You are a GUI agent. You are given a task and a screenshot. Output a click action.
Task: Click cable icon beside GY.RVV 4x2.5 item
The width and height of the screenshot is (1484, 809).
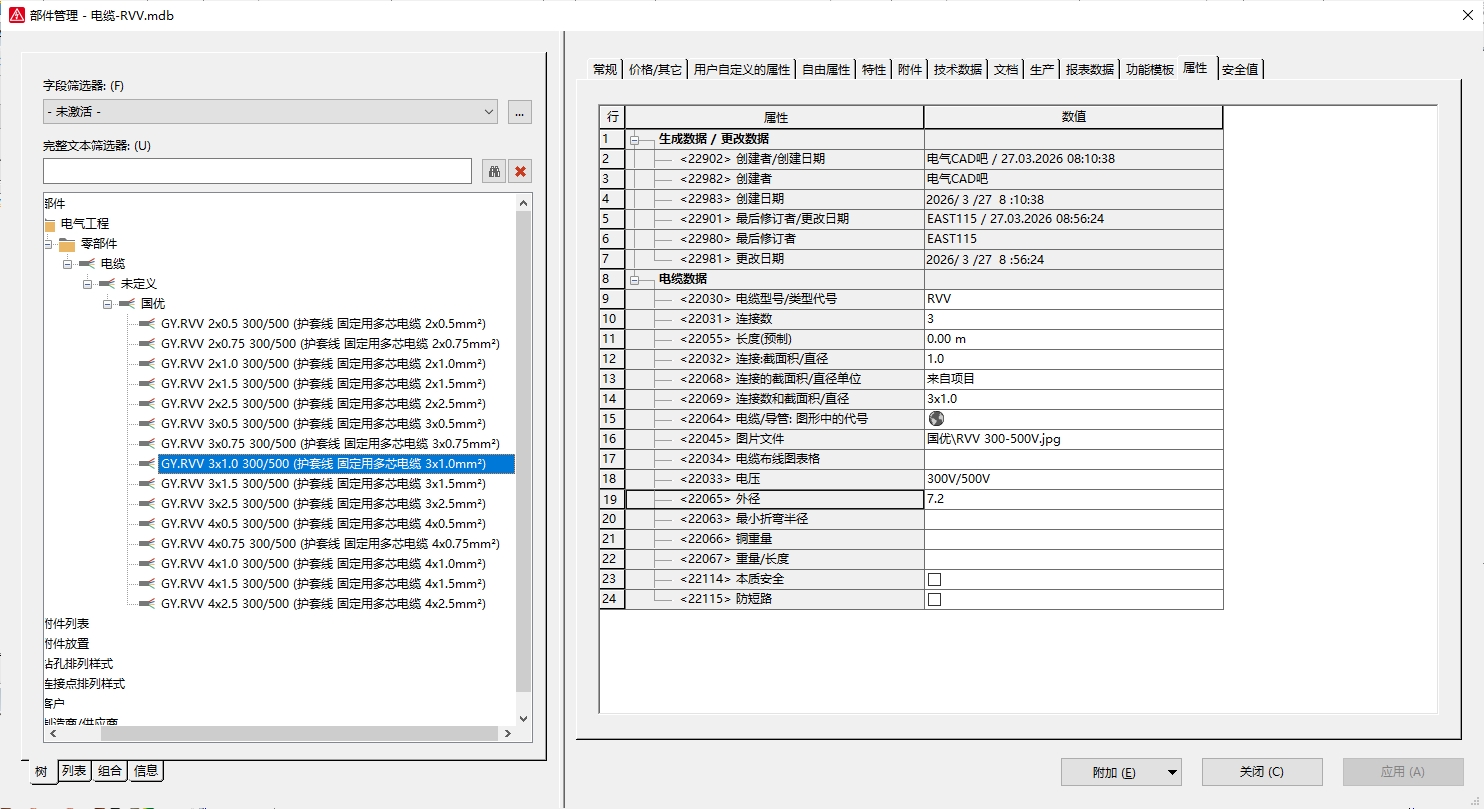[147, 604]
